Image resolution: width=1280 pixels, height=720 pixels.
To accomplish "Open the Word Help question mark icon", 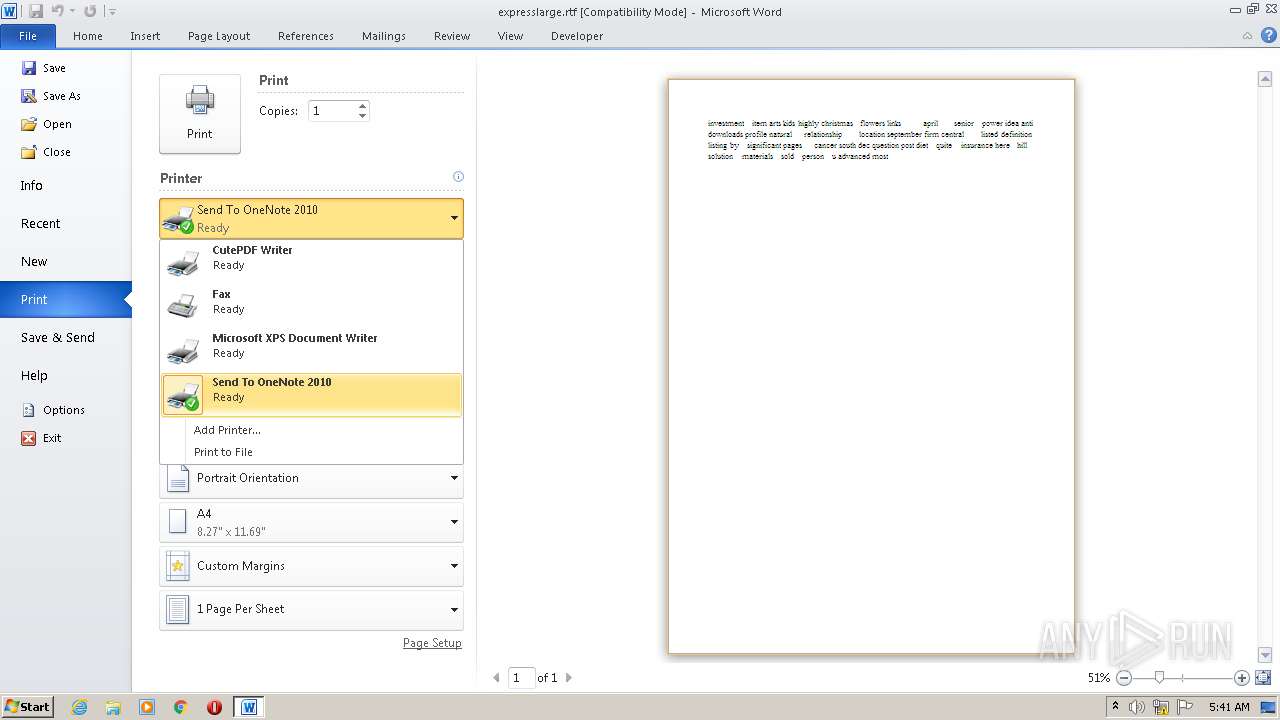I will [1268, 35].
